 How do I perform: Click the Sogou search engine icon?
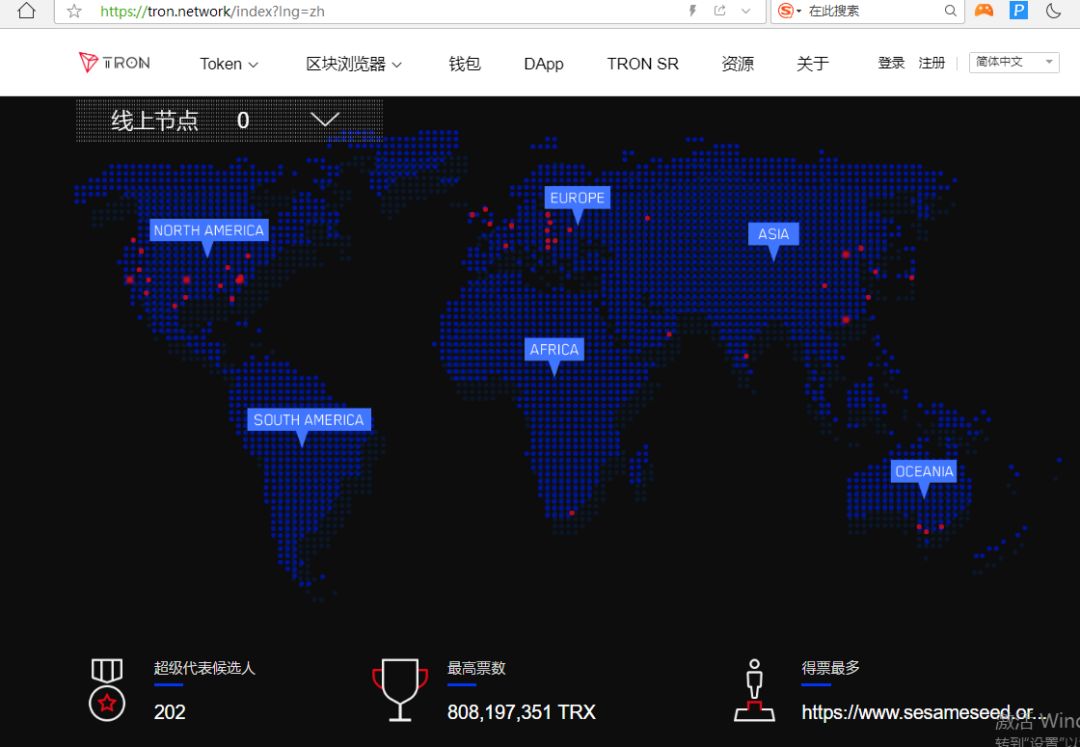[x=785, y=10]
